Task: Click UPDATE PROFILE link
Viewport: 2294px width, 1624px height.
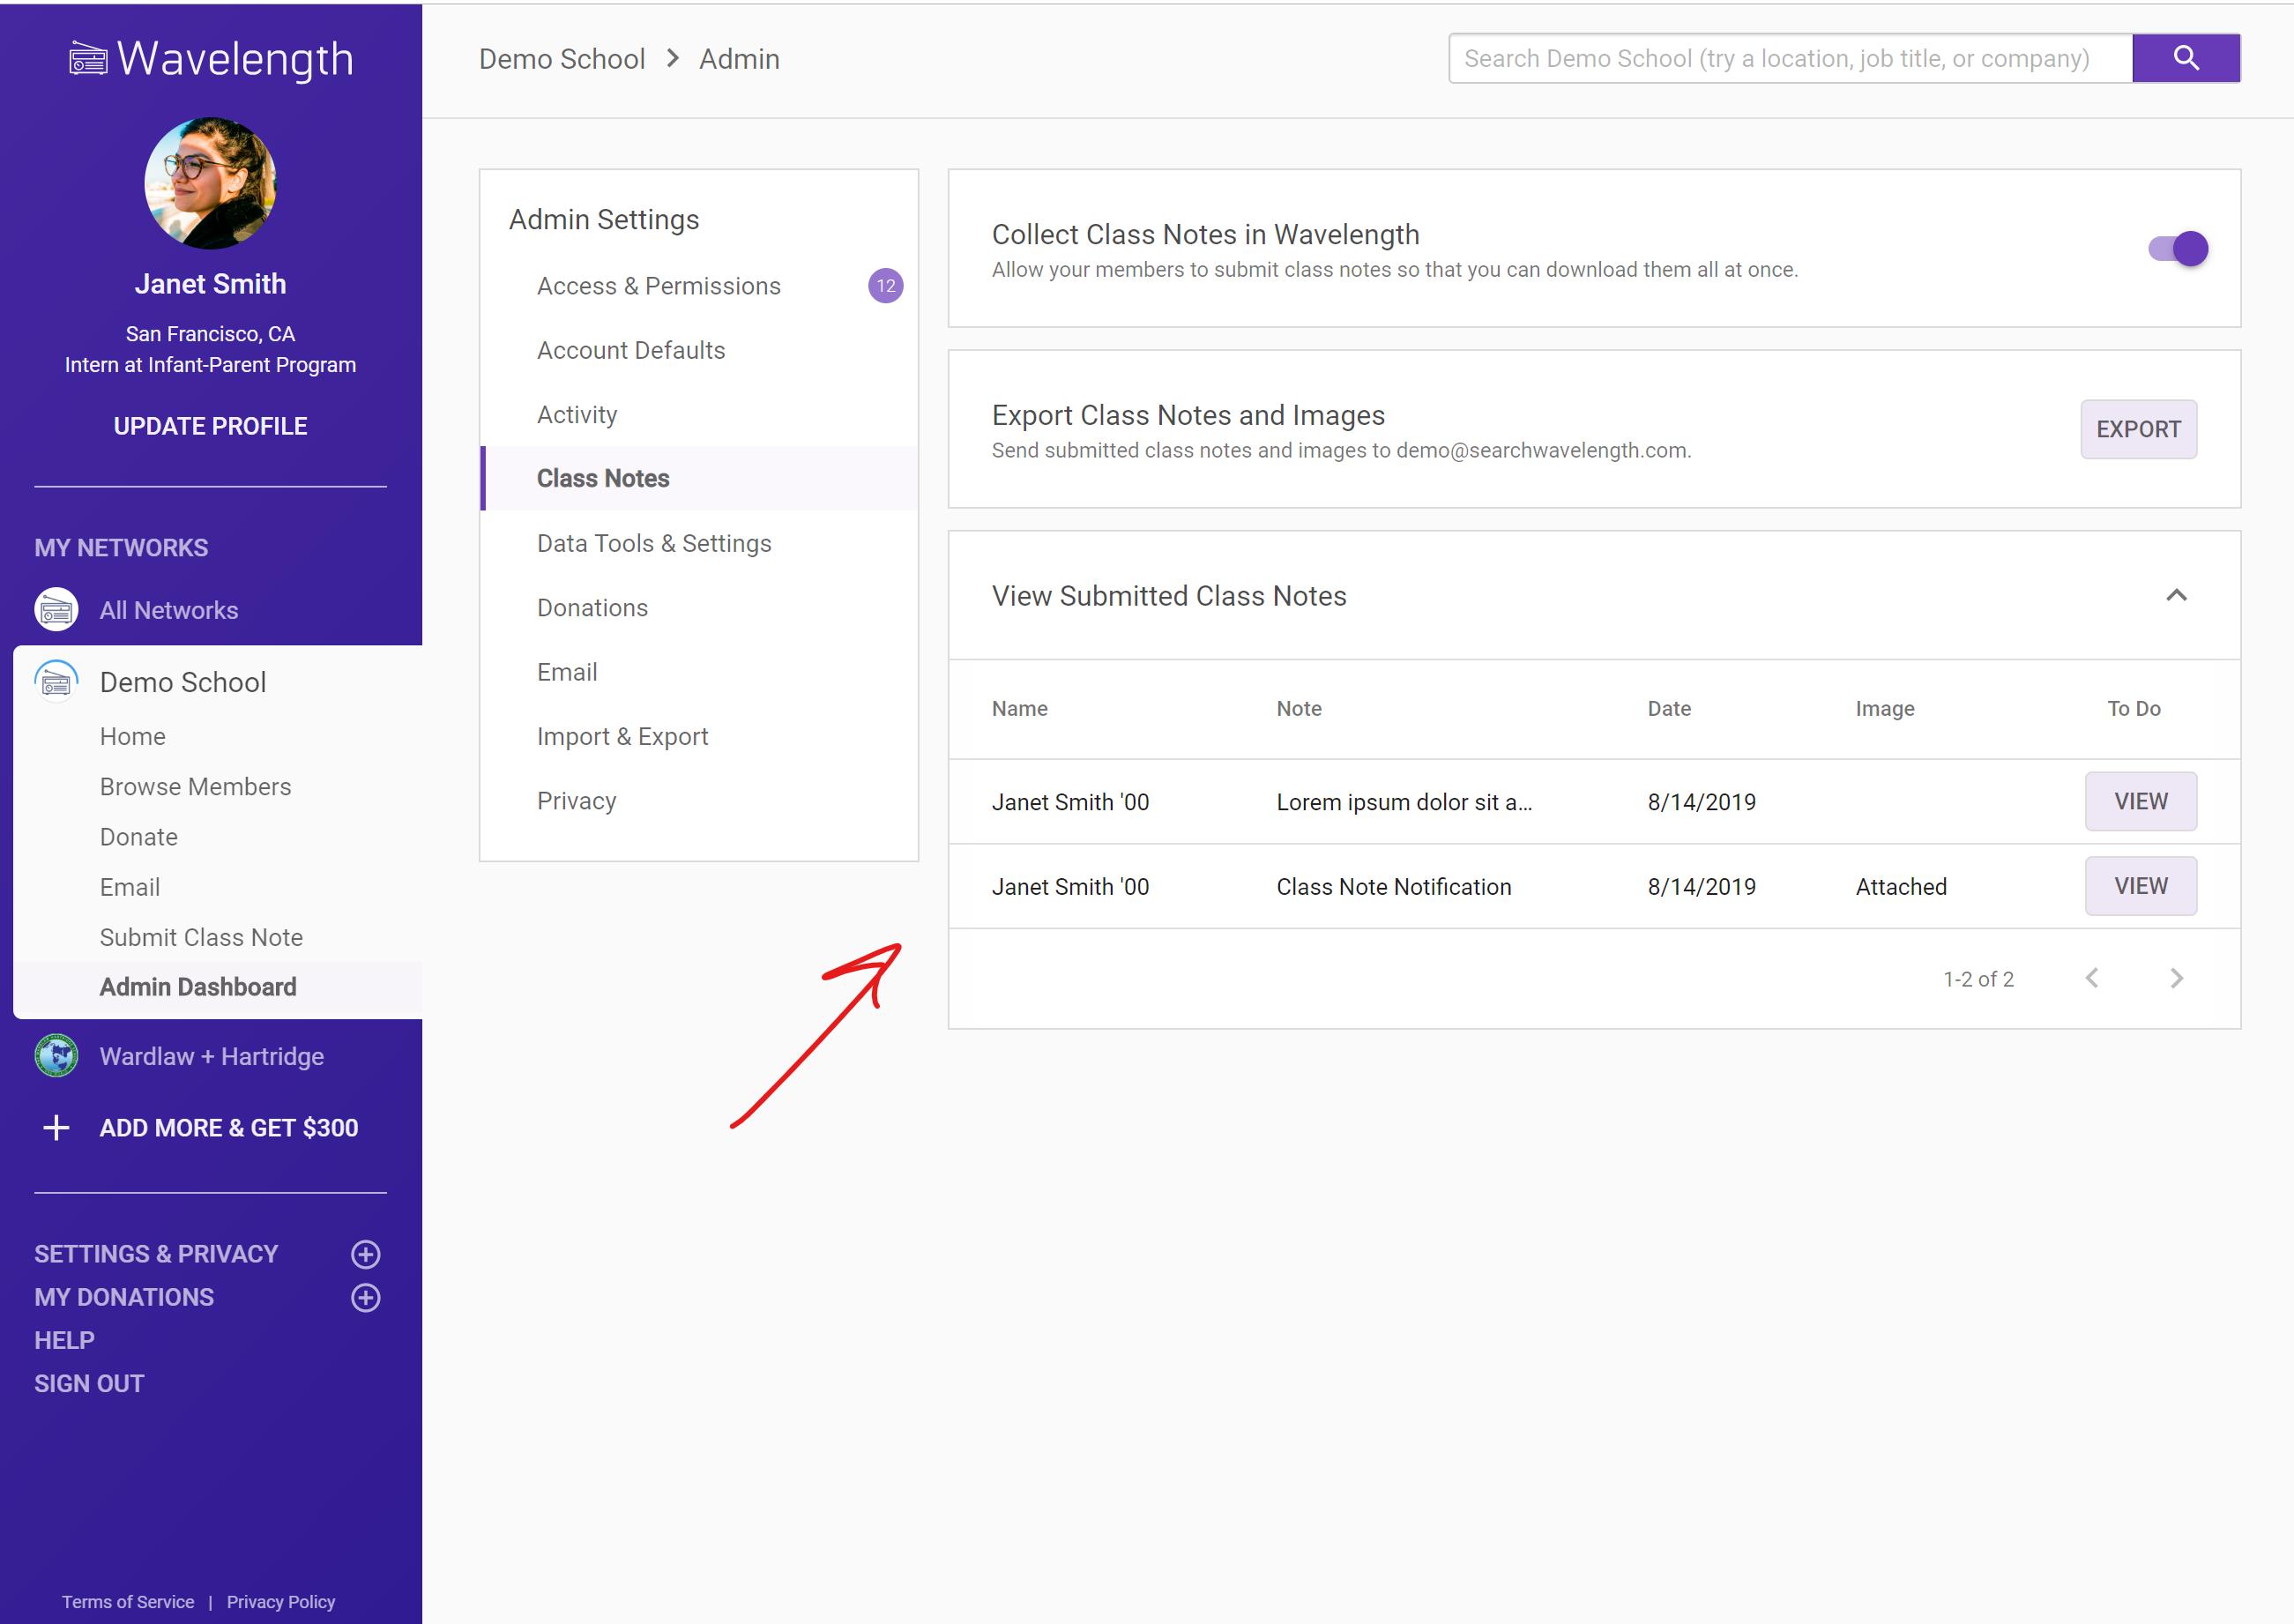Action: click(x=209, y=425)
